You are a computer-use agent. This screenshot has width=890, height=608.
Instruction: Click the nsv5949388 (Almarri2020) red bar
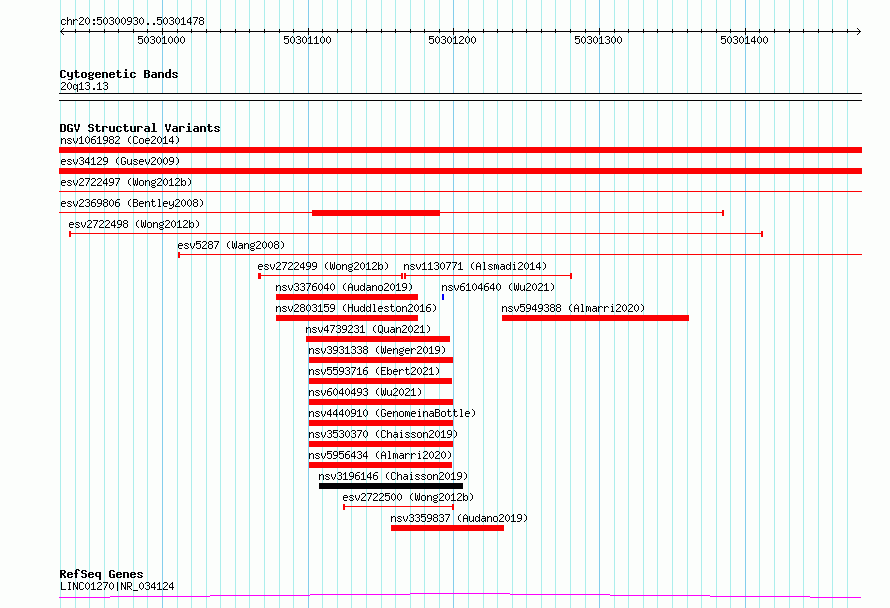click(595, 318)
